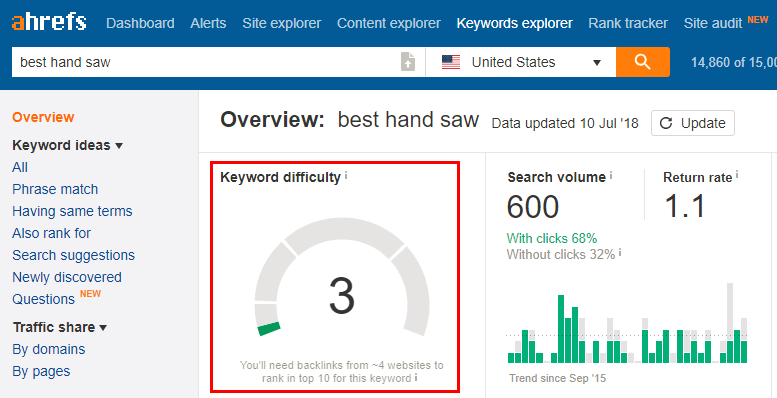Click the search volume value 600
Viewport: 777px width, 398px height.
tap(533, 206)
